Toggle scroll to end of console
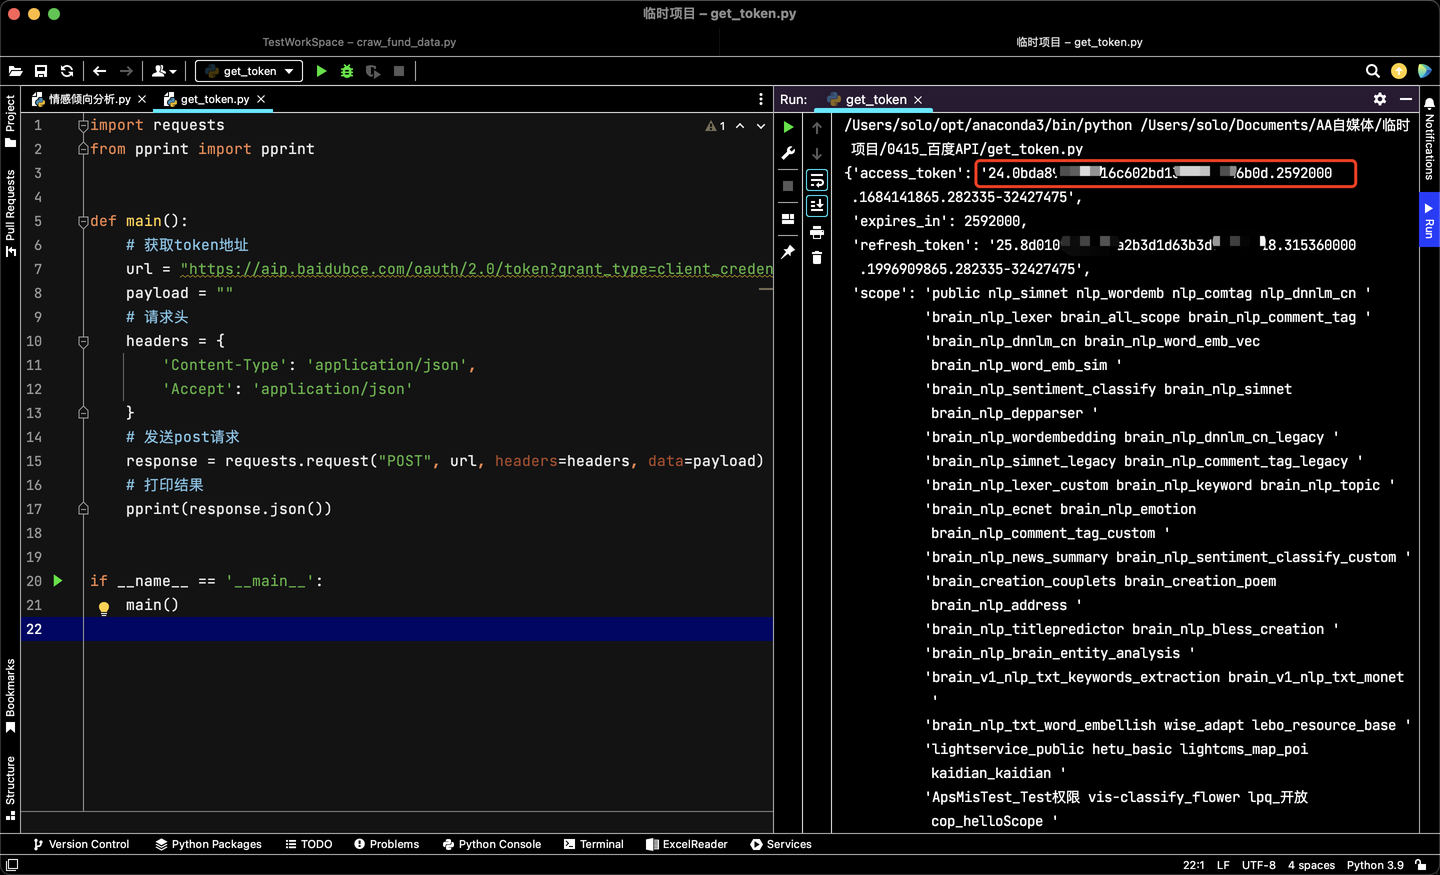 click(817, 205)
